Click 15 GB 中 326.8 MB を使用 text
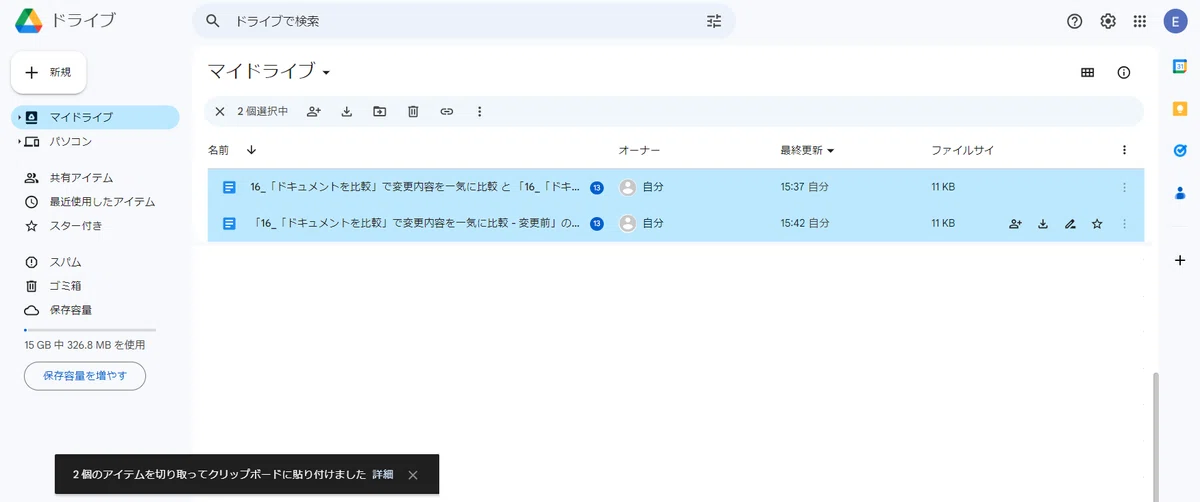The image size is (1200, 502). point(85,345)
